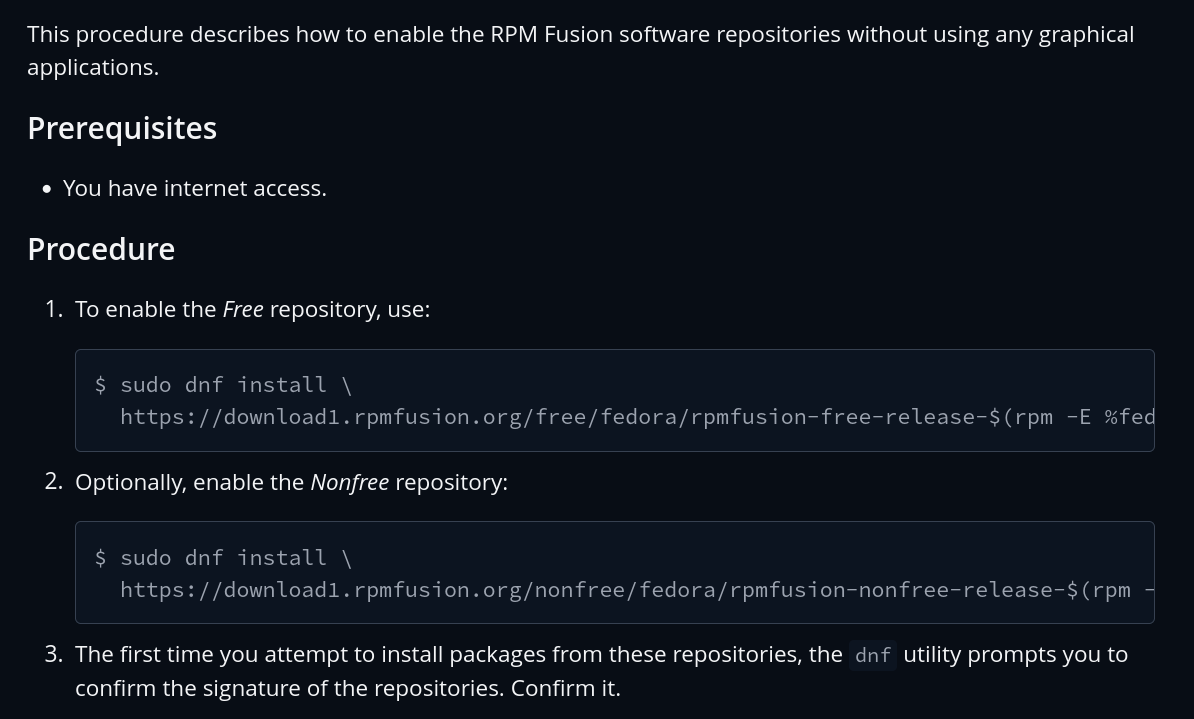Image resolution: width=1194 pixels, height=719 pixels.
Task: Click "sudo dnf install" in the first code block
Action: [223, 385]
